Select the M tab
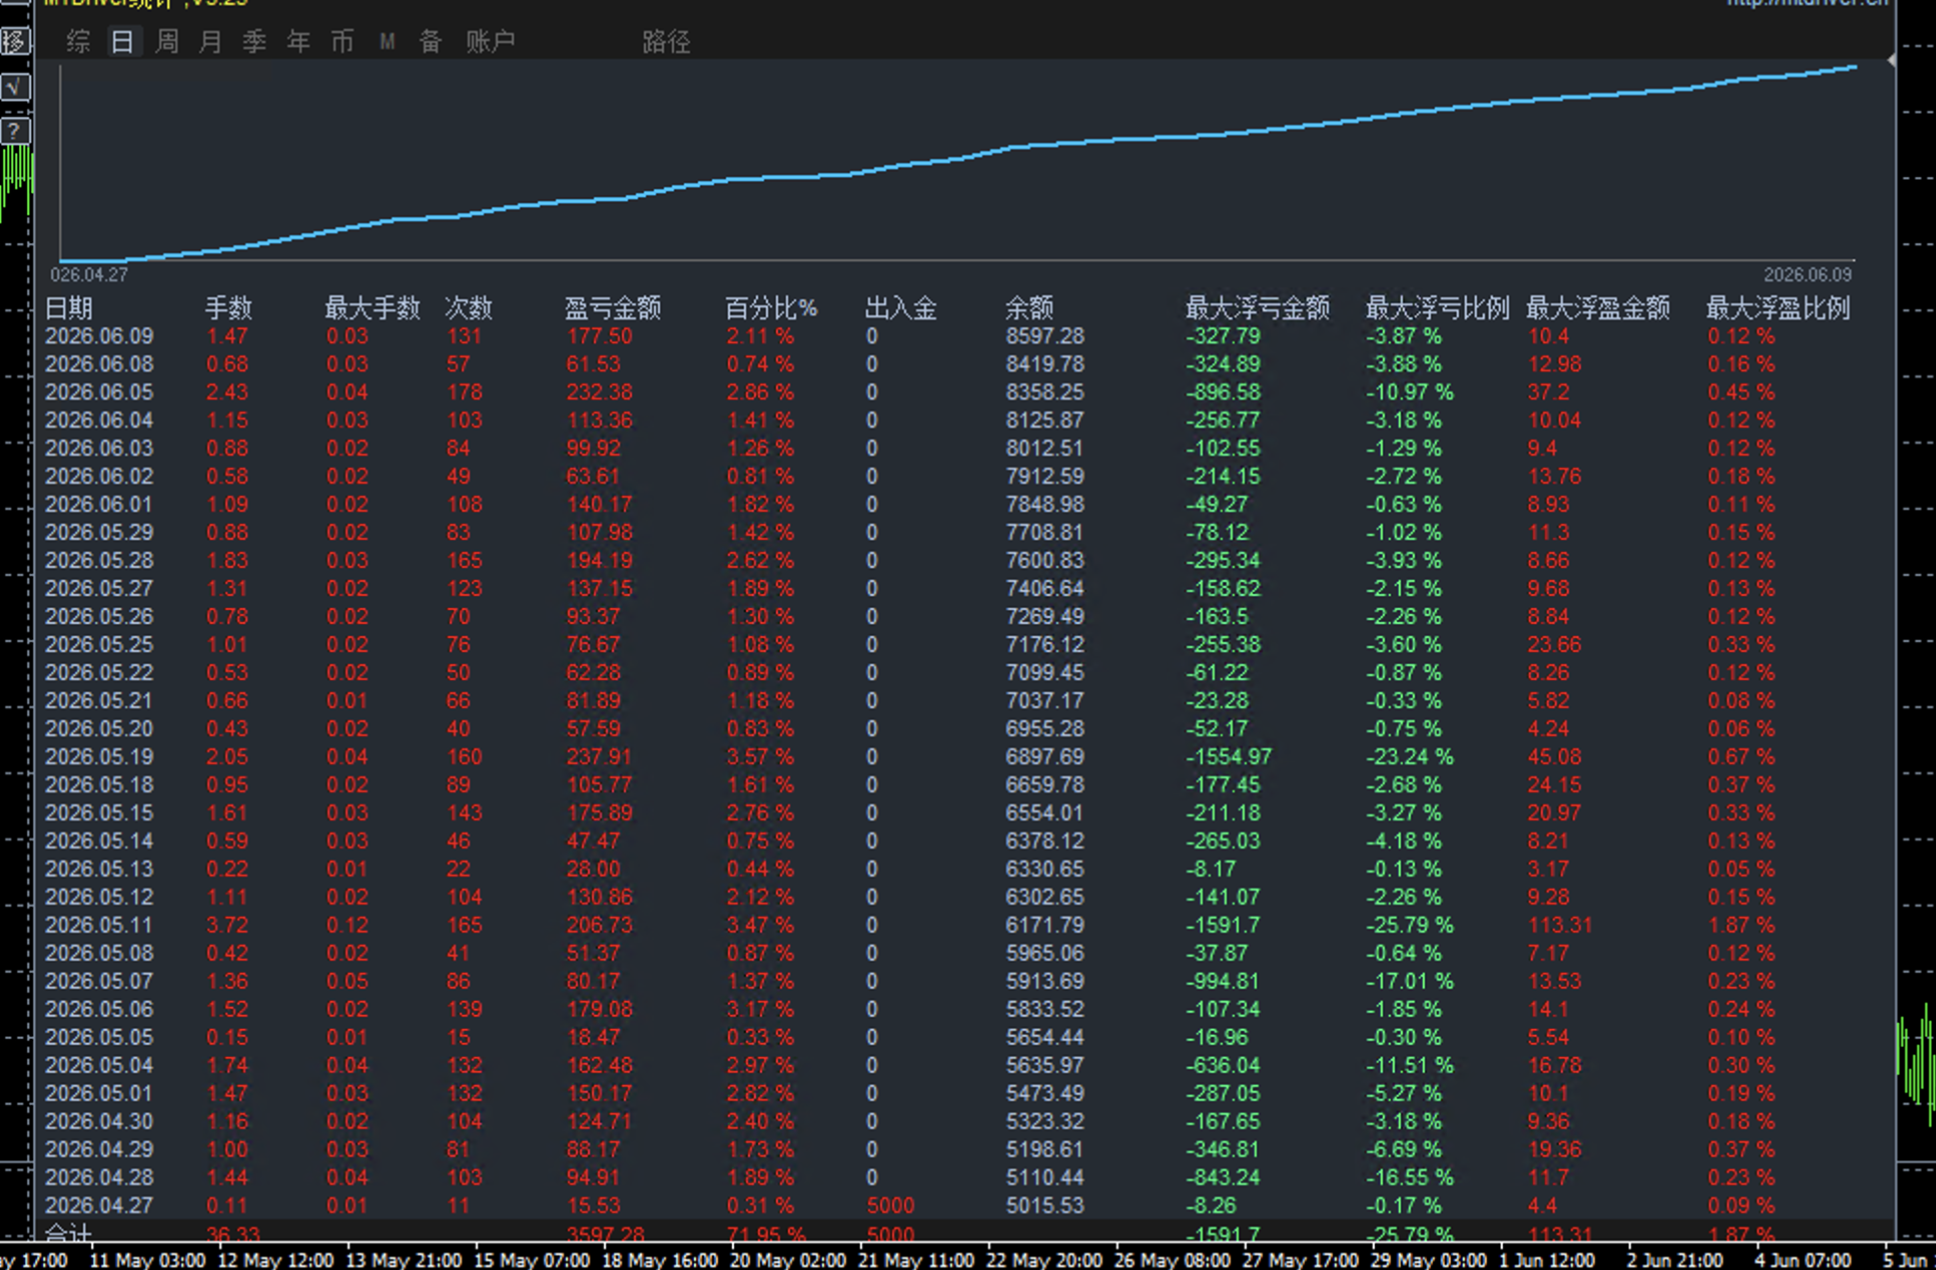Image resolution: width=1936 pixels, height=1270 pixels. coord(387,41)
